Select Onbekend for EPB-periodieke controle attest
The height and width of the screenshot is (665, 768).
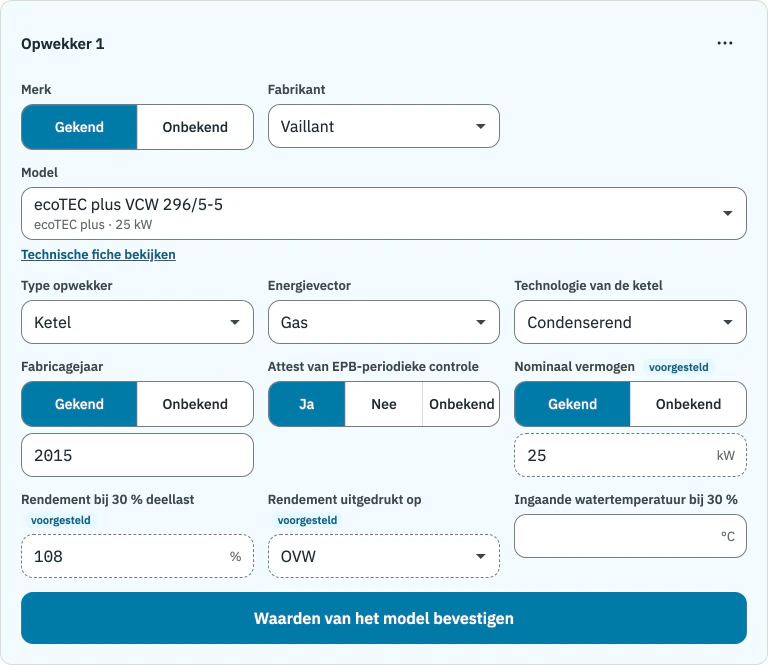click(x=461, y=404)
